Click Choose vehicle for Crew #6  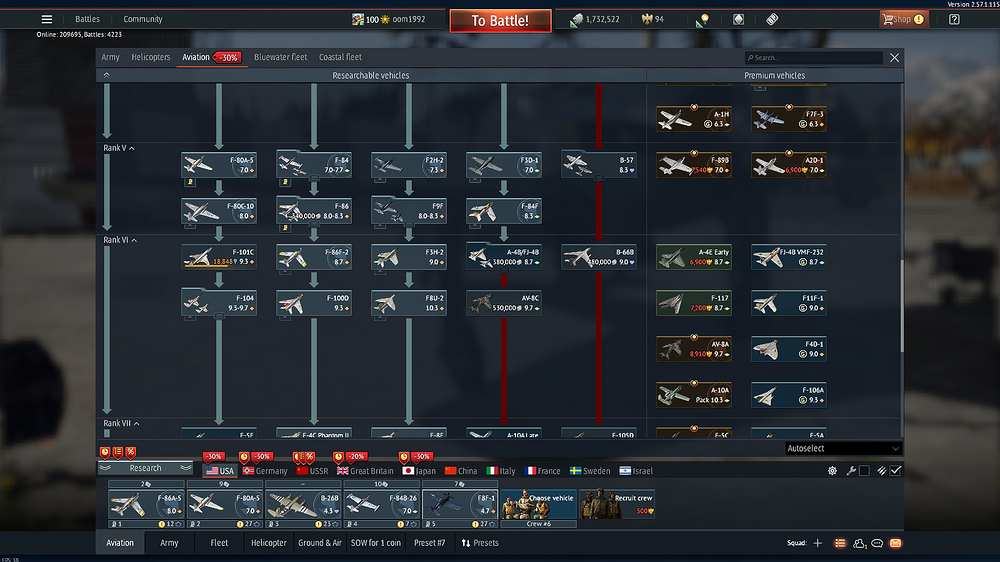[538, 504]
